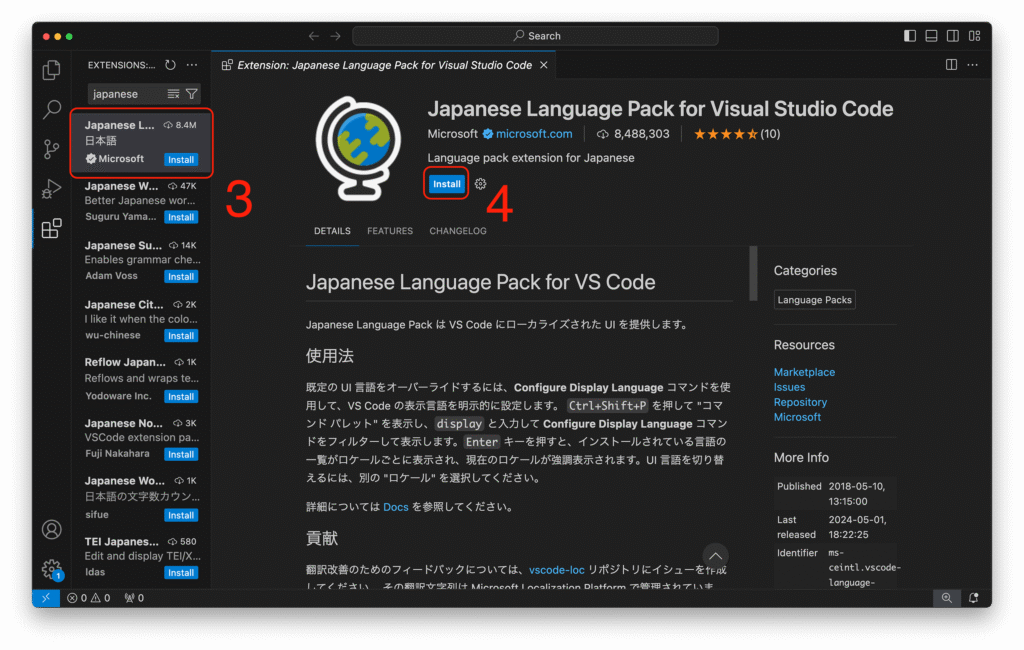
Task: Open editor more actions menu
Action: click(x=972, y=65)
